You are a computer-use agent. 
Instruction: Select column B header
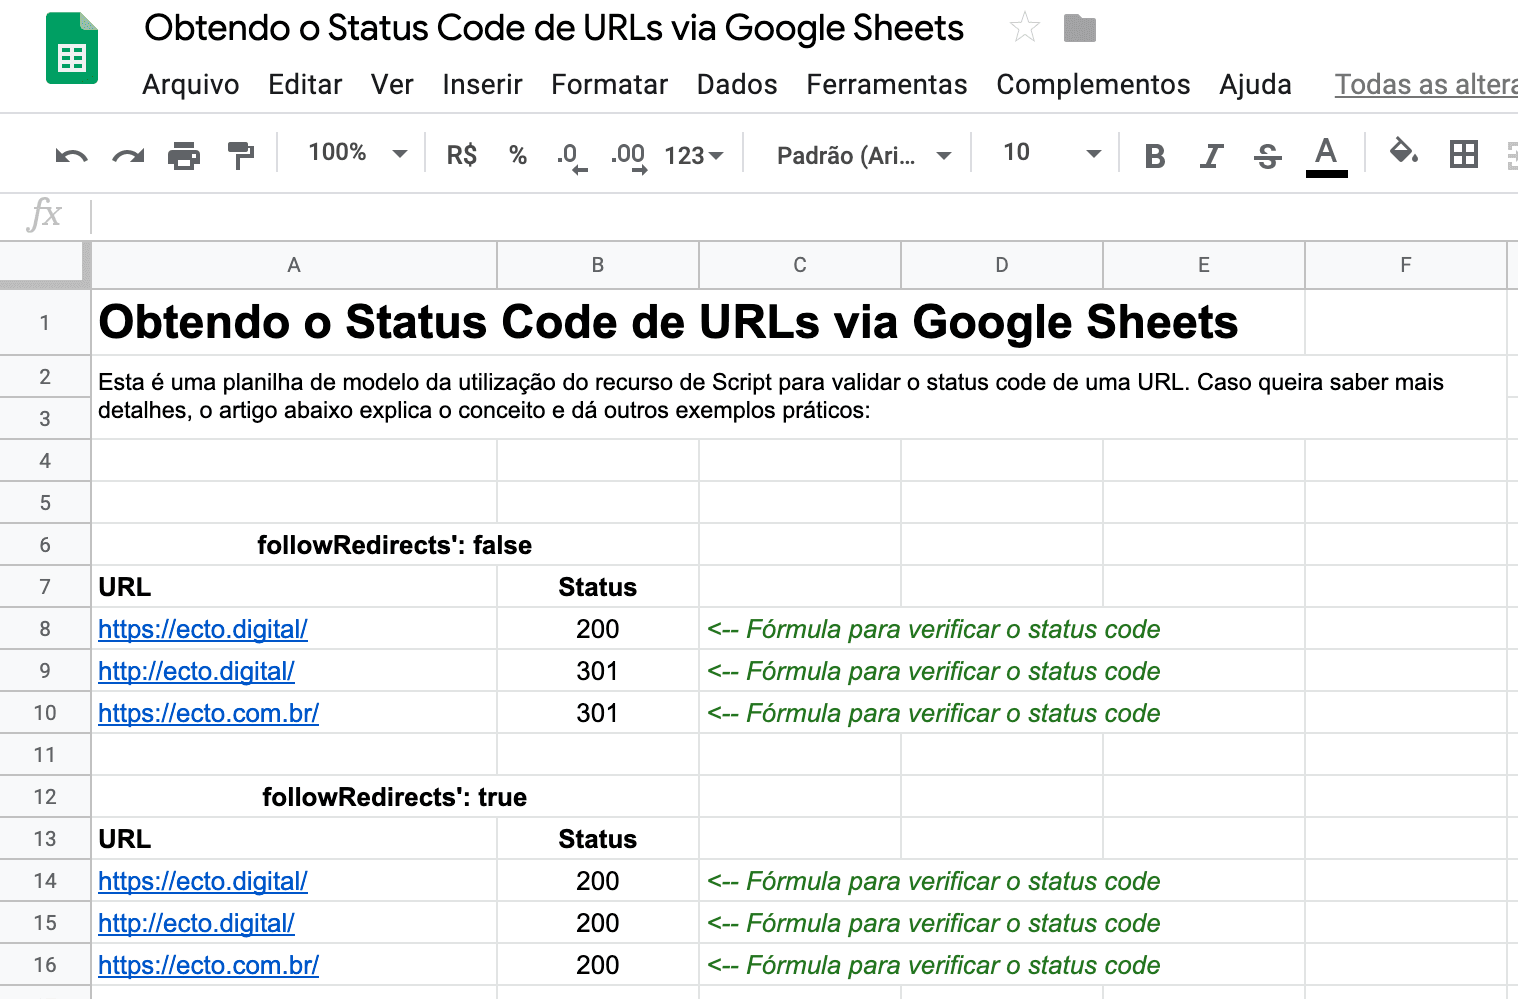point(598,265)
